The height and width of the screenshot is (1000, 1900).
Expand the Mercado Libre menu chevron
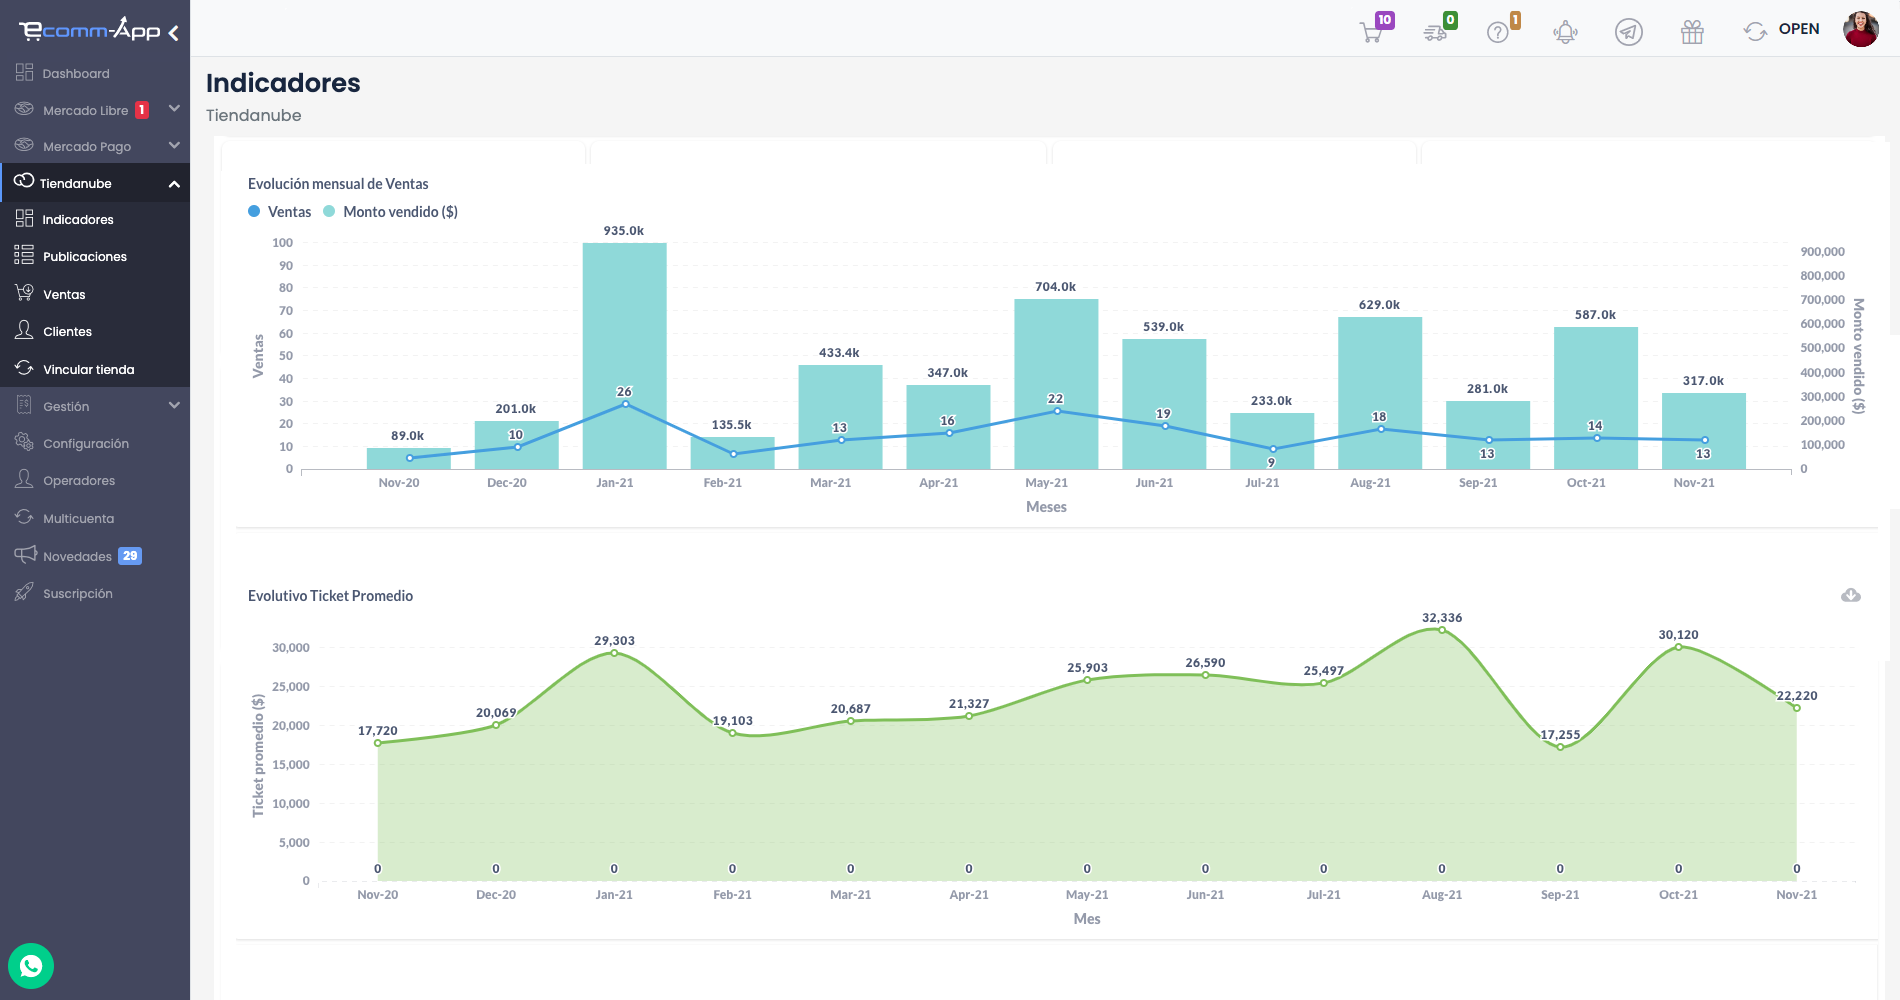pos(174,108)
